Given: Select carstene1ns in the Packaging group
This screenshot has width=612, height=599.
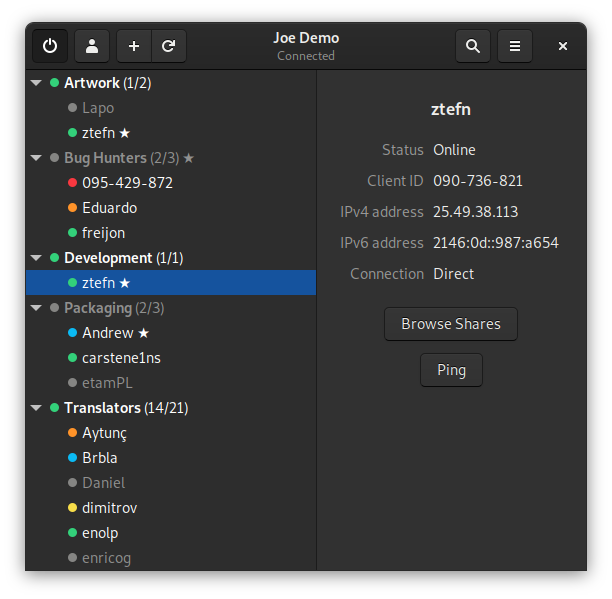Looking at the screenshot, I should (121, 358).
